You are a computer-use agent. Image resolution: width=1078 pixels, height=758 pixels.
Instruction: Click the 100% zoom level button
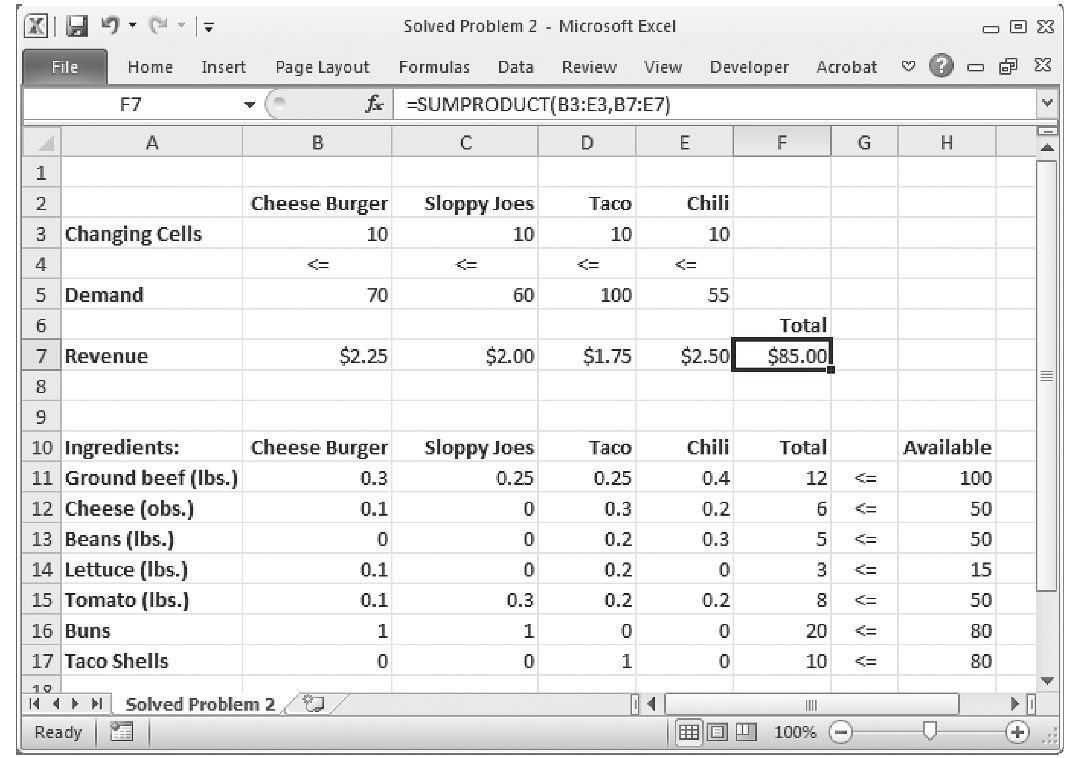(796, 732)
